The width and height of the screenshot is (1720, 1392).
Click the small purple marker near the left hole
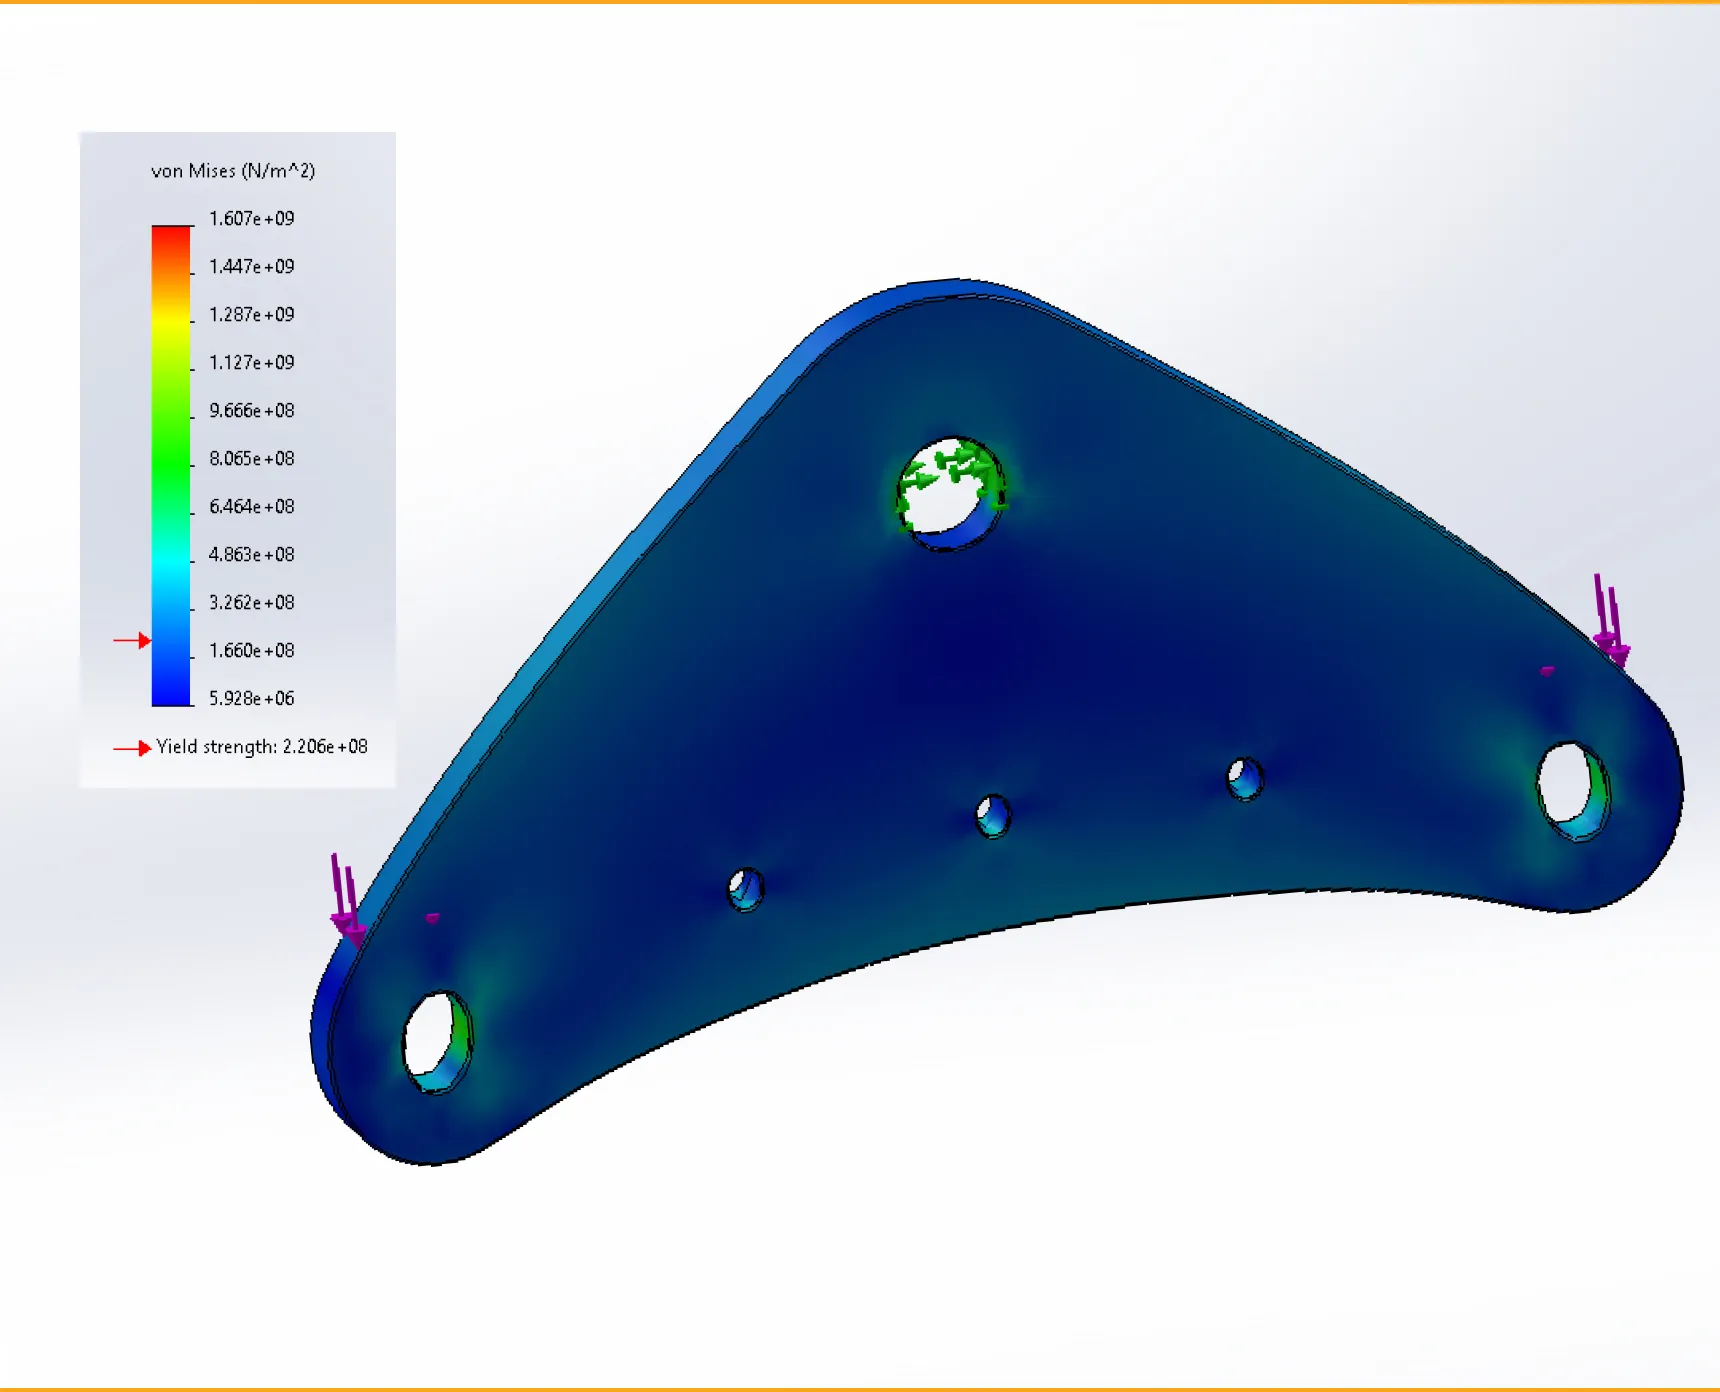[432, 917]
